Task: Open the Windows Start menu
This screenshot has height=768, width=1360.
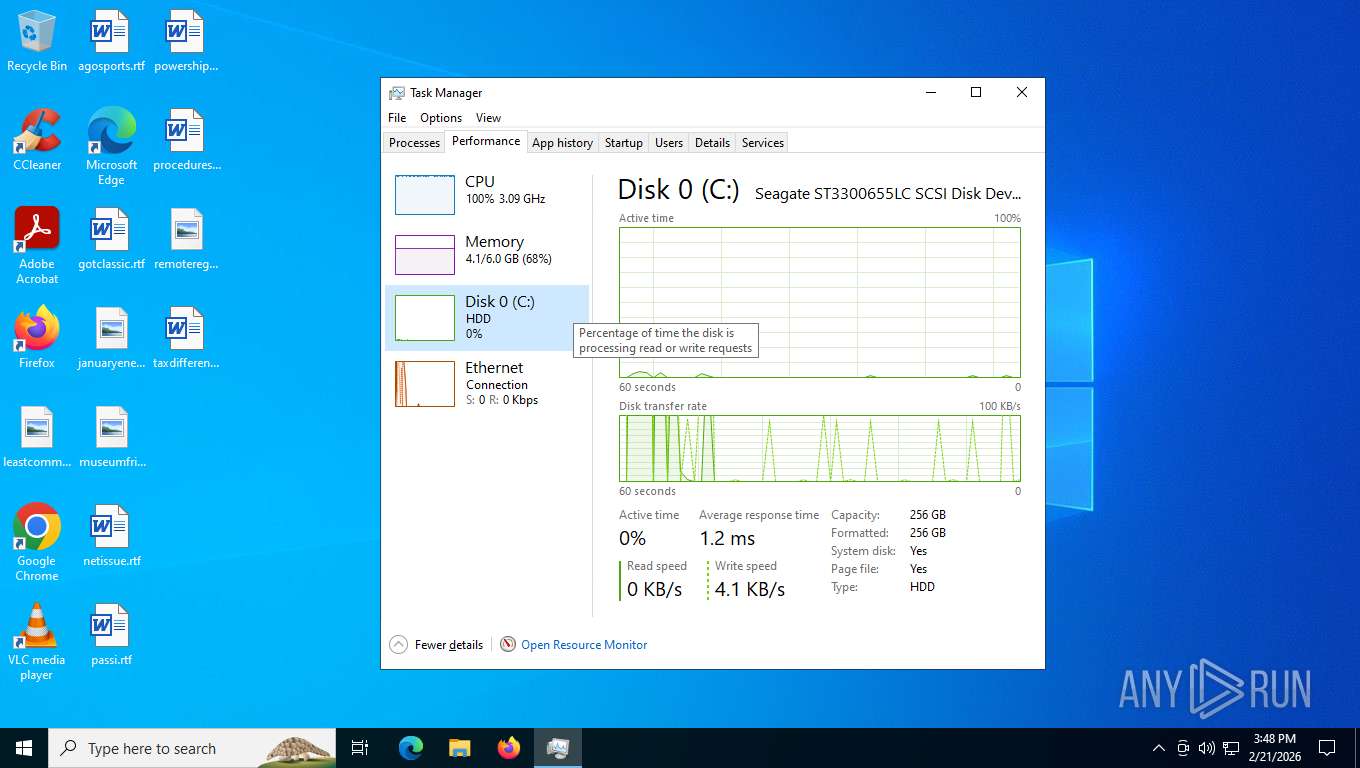Action: 24,748
